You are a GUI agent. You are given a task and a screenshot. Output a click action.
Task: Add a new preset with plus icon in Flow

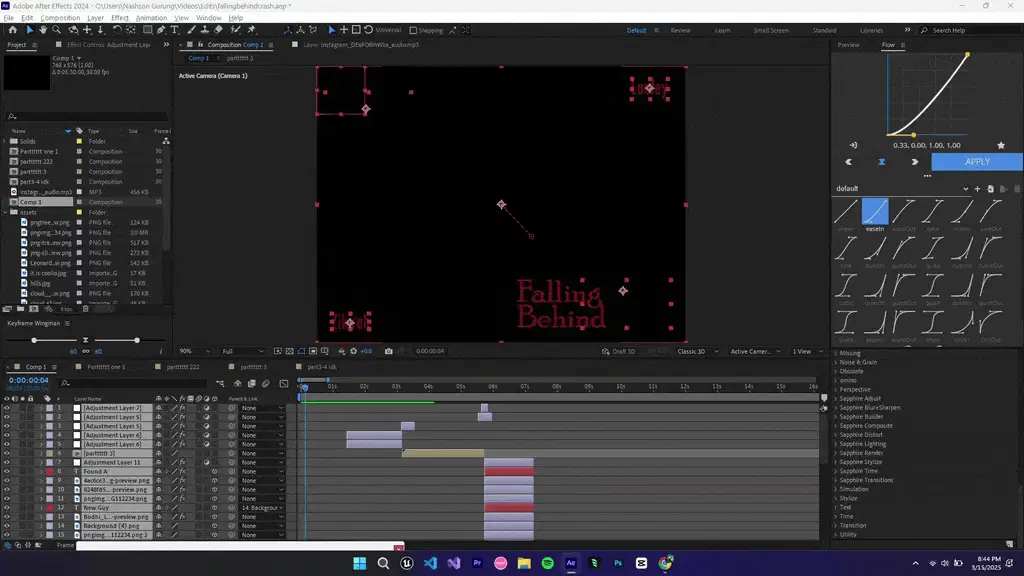tap(977, 189)
